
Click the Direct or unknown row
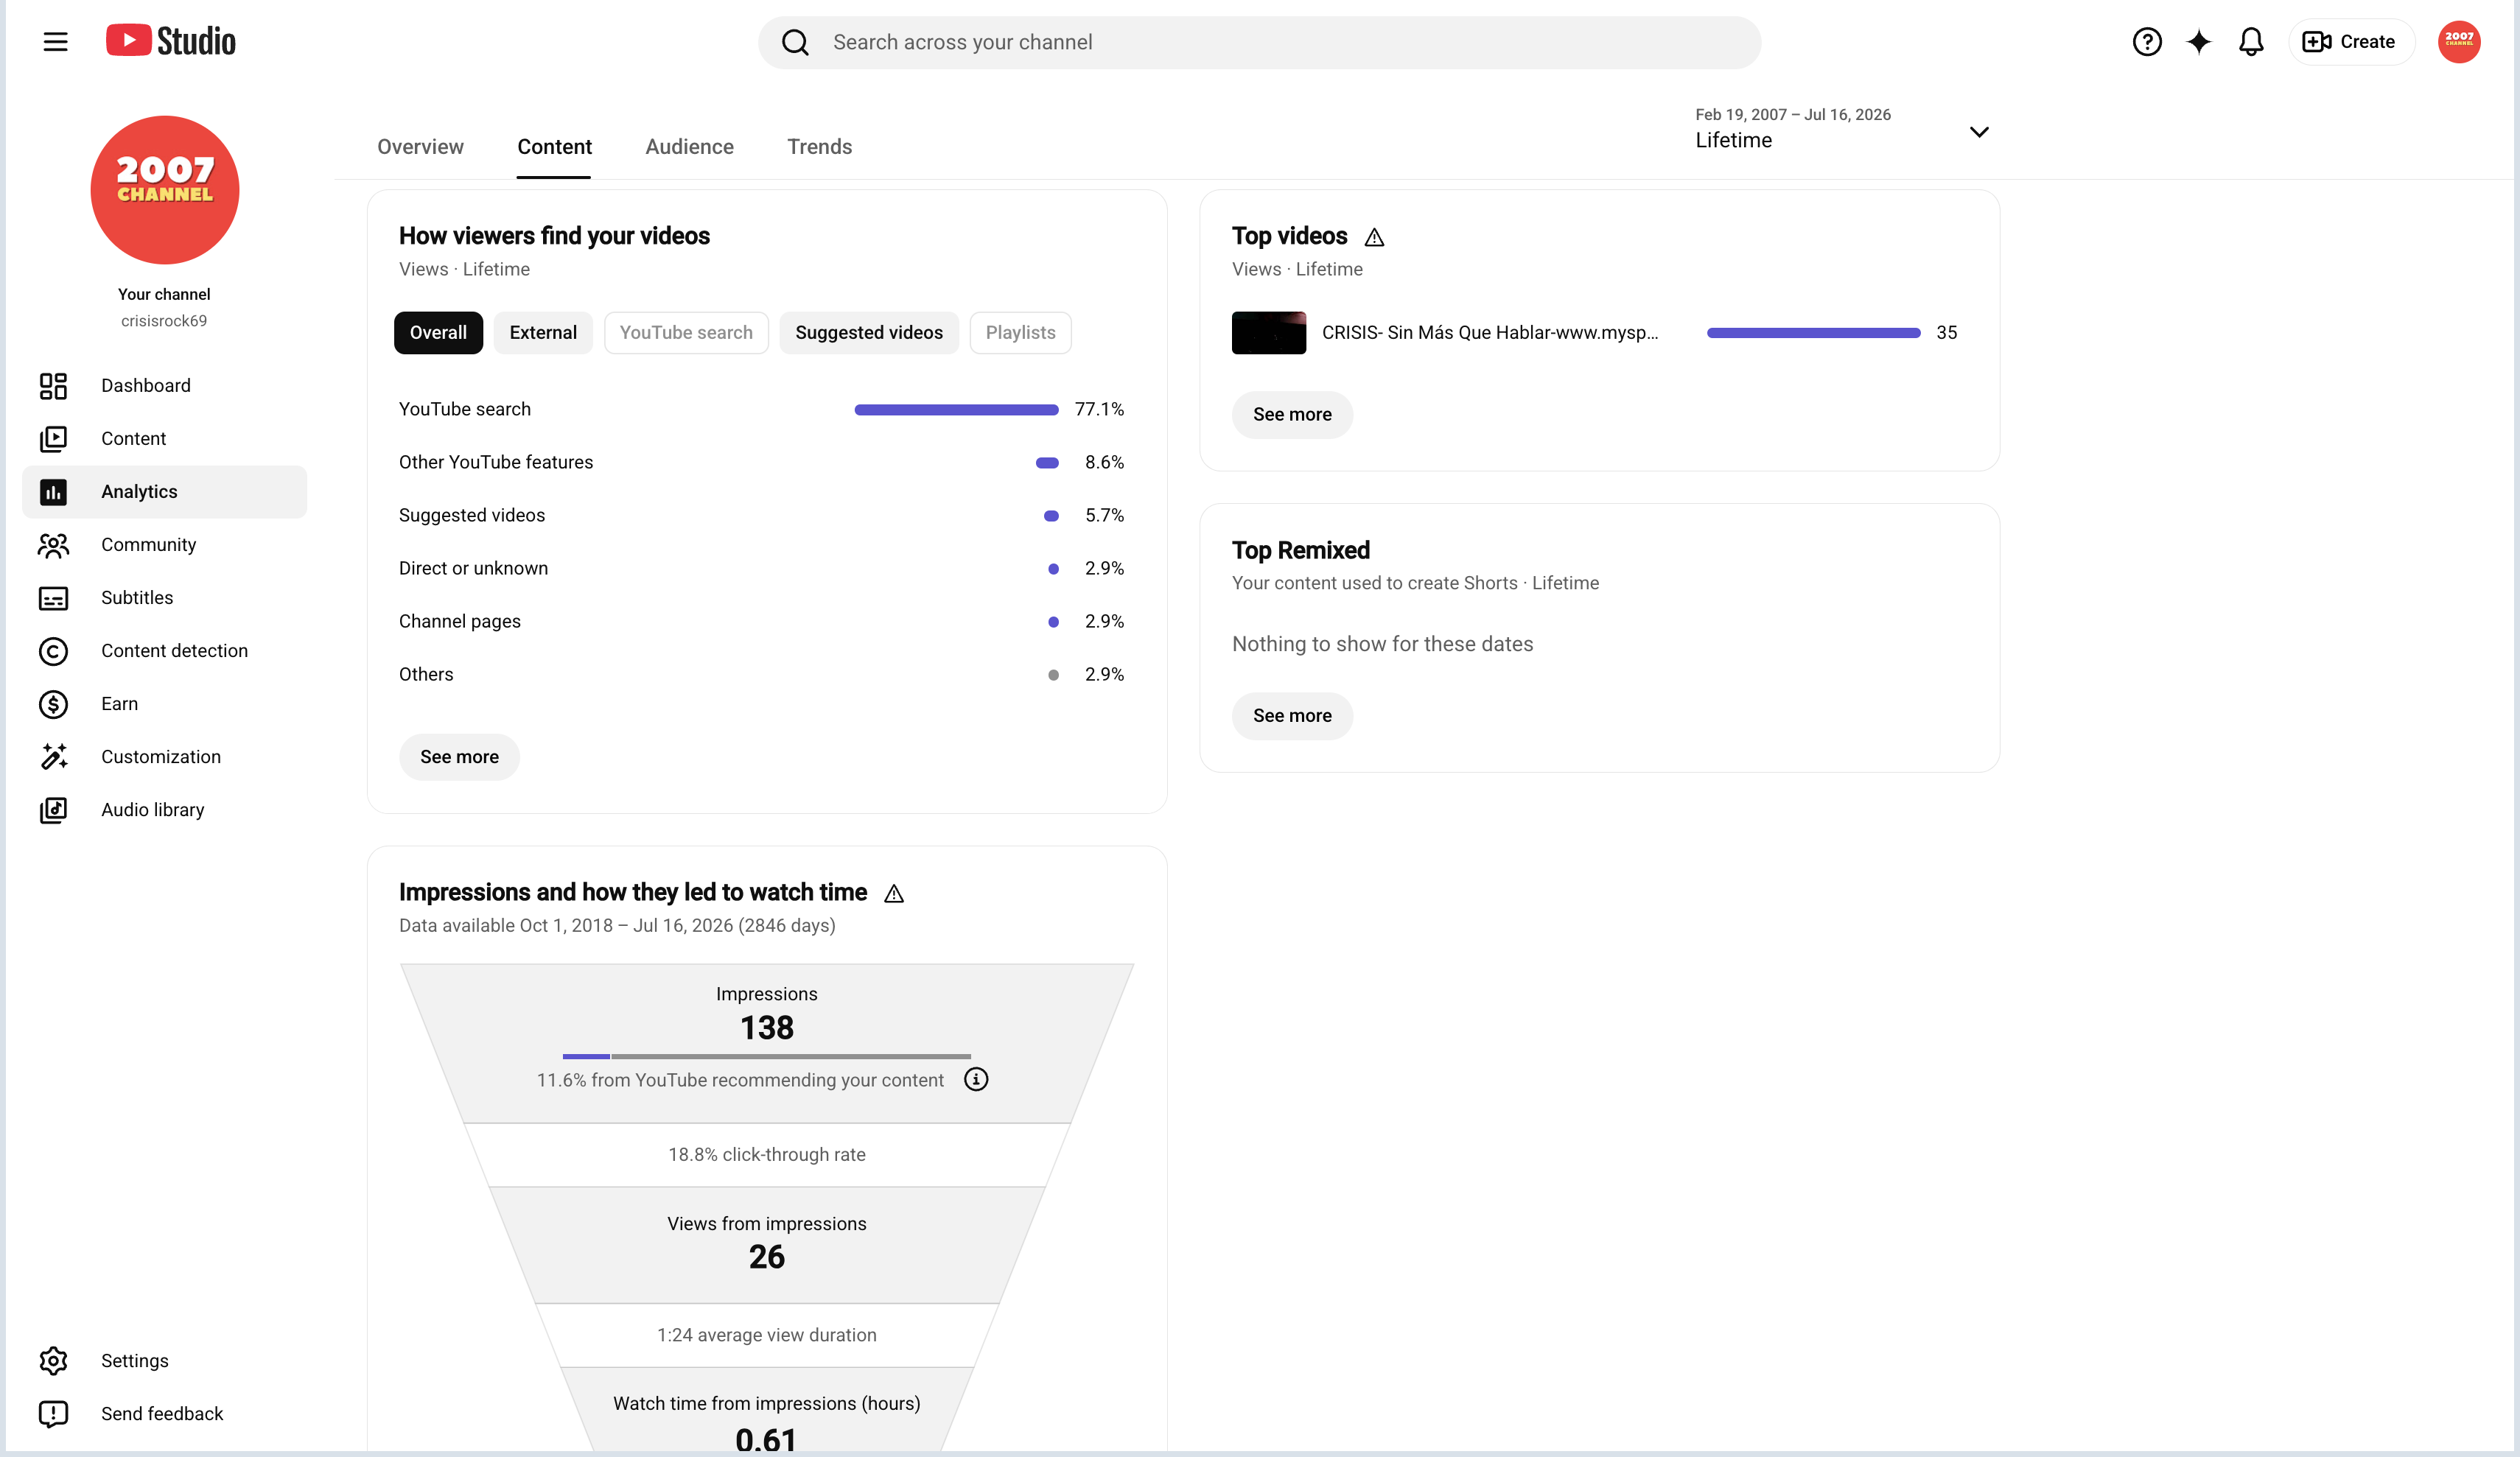762,569
